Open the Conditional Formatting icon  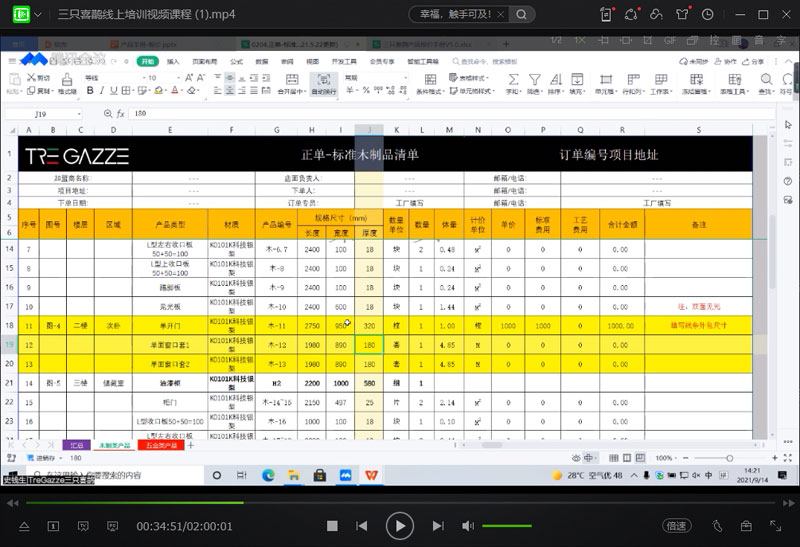pos(430,79)
